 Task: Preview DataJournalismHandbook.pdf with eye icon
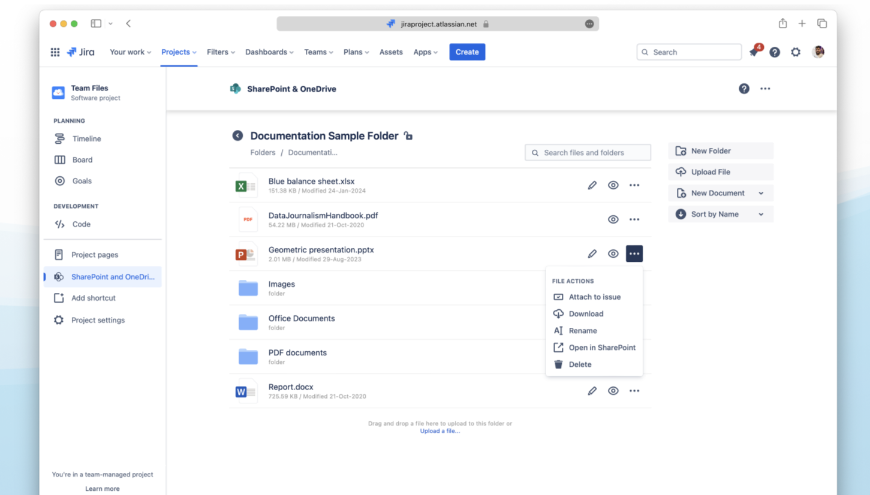point(613,220)
